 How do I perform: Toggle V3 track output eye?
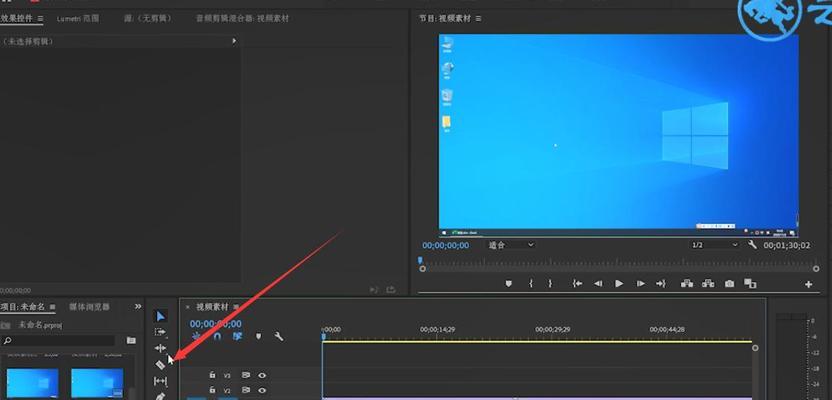point(262,375)
